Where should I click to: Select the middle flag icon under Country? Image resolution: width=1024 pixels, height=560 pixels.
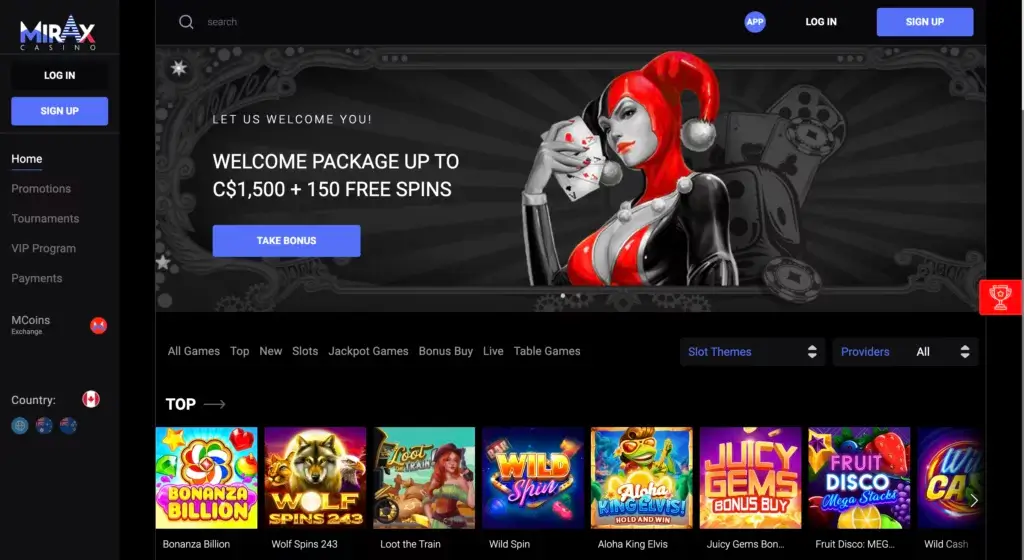pyautogui.click(x=44, y=426)
